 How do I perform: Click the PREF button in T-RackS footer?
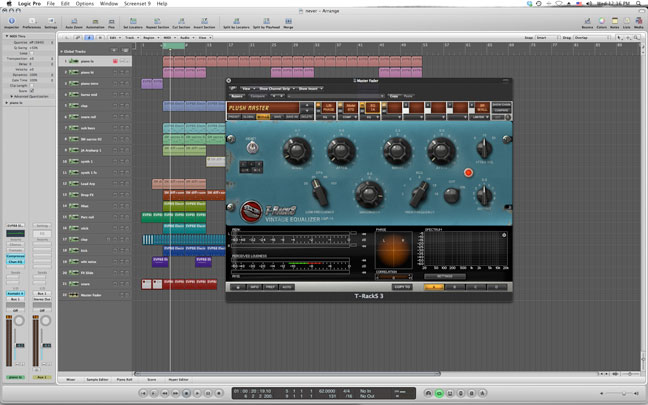pos(270,287)
